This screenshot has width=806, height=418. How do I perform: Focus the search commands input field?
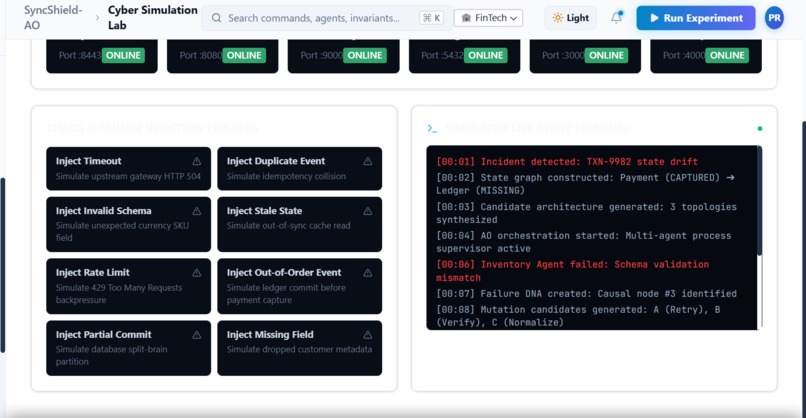[x=327, y=18]
